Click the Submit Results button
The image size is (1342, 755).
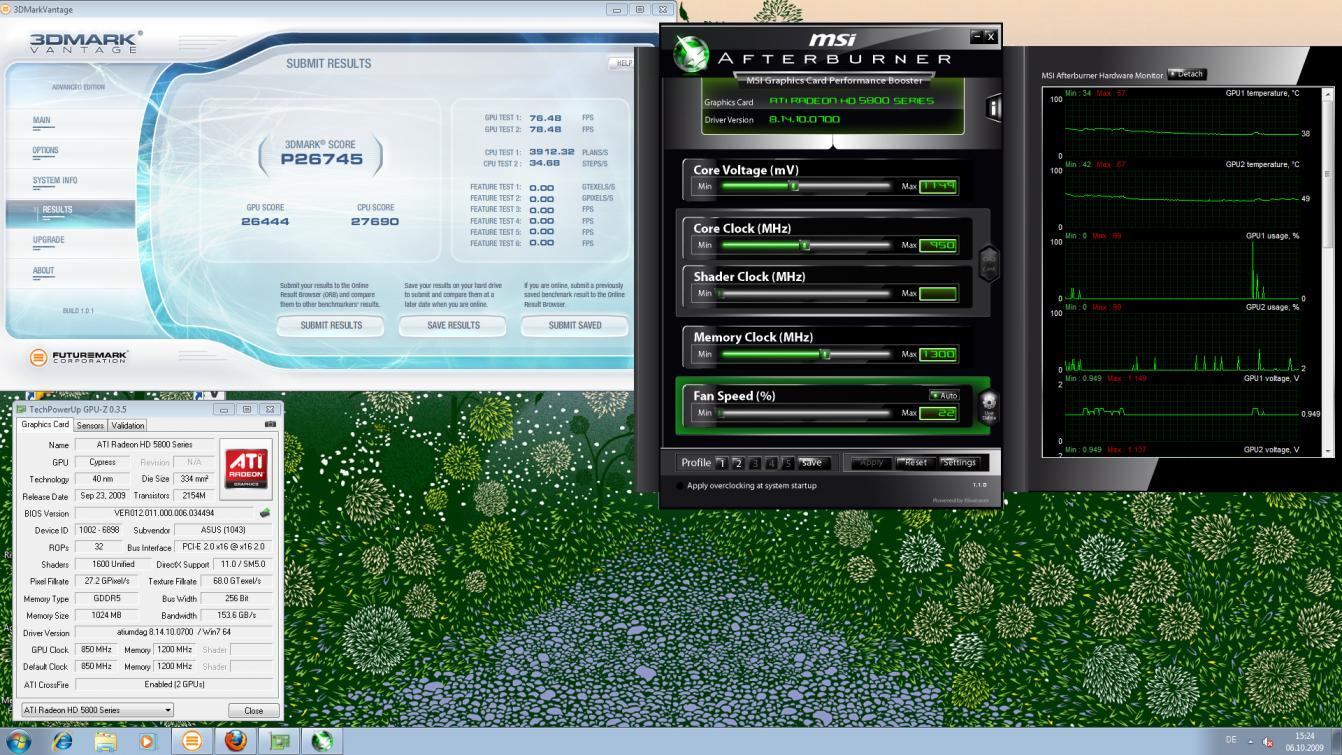(331, 326)
